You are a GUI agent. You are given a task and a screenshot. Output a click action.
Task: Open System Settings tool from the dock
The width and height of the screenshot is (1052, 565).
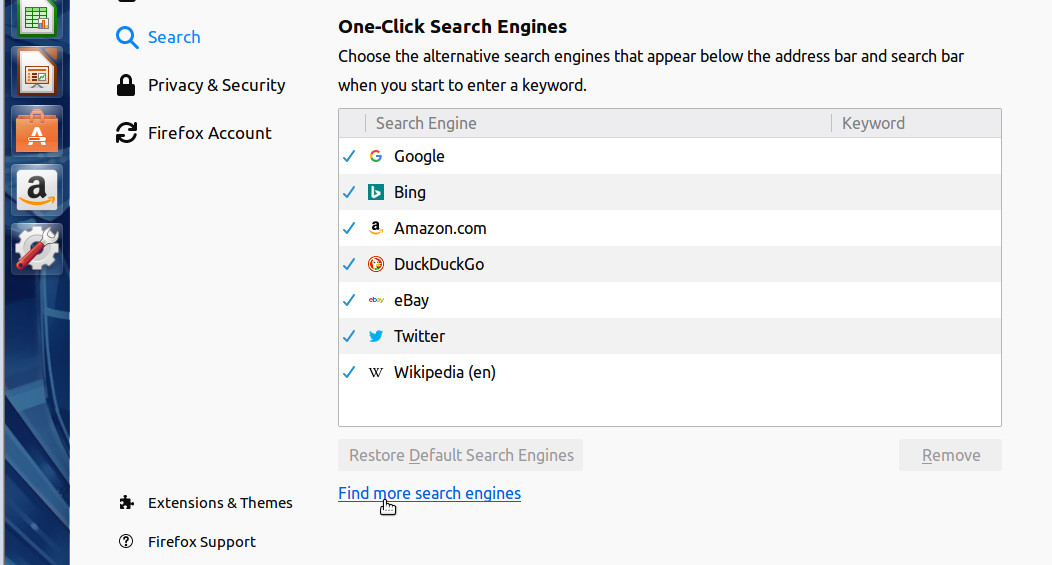pyautogui.click(x=37, y=248)
